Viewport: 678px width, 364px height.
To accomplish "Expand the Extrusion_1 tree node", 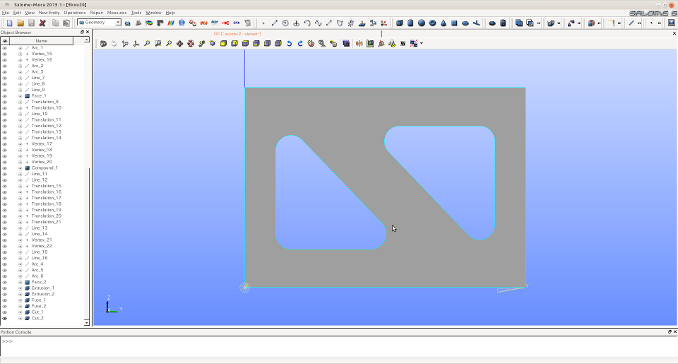I will tap(20, 288).
